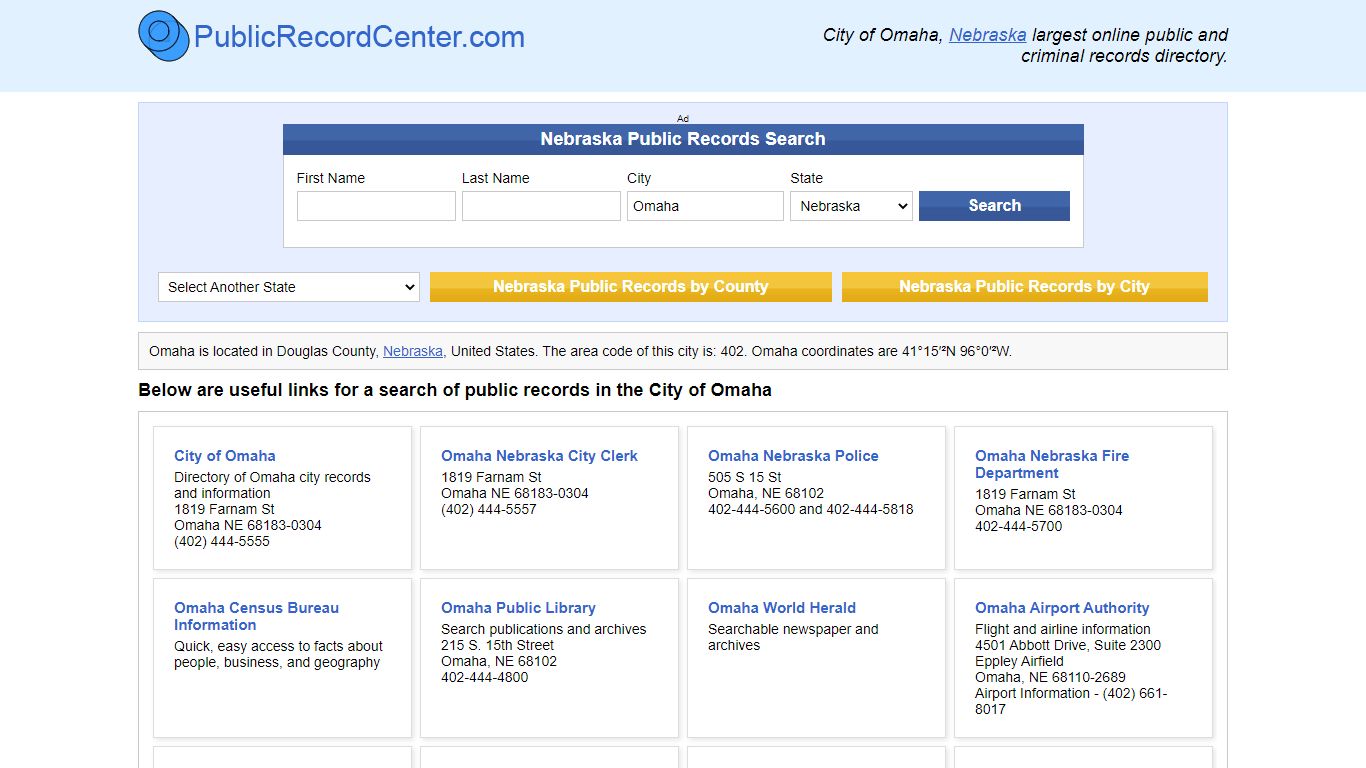Follow the Nebraska link in location description
The image size is (1366, 768).
pyautogui.click(x=413, y=351)
